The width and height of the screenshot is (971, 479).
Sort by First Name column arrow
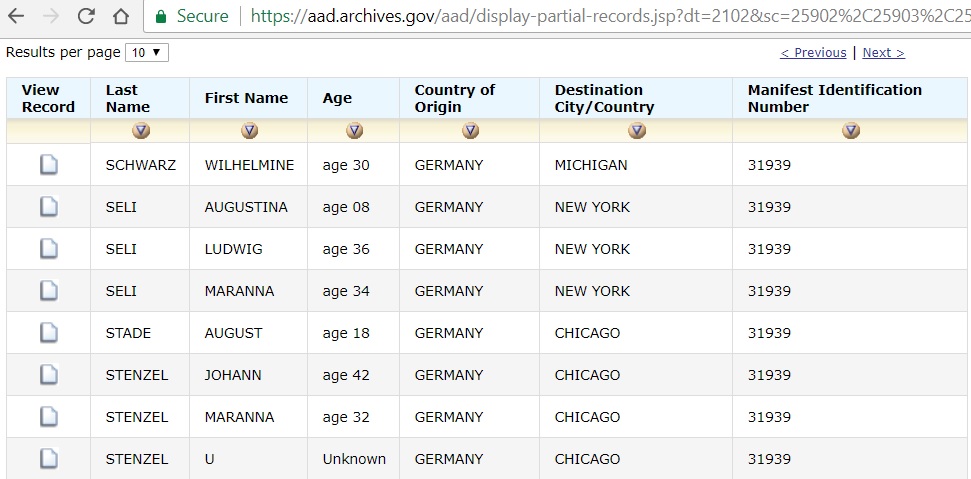pos(249,131)
